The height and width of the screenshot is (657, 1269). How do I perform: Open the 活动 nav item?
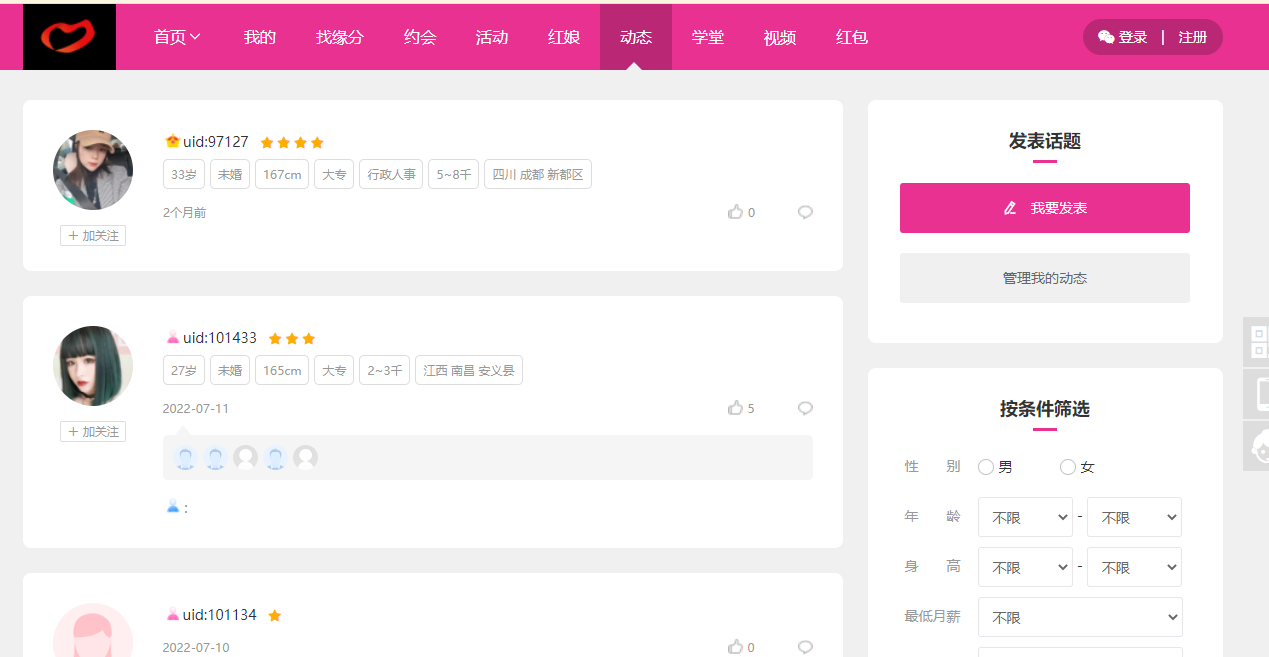tap(492, 37)
